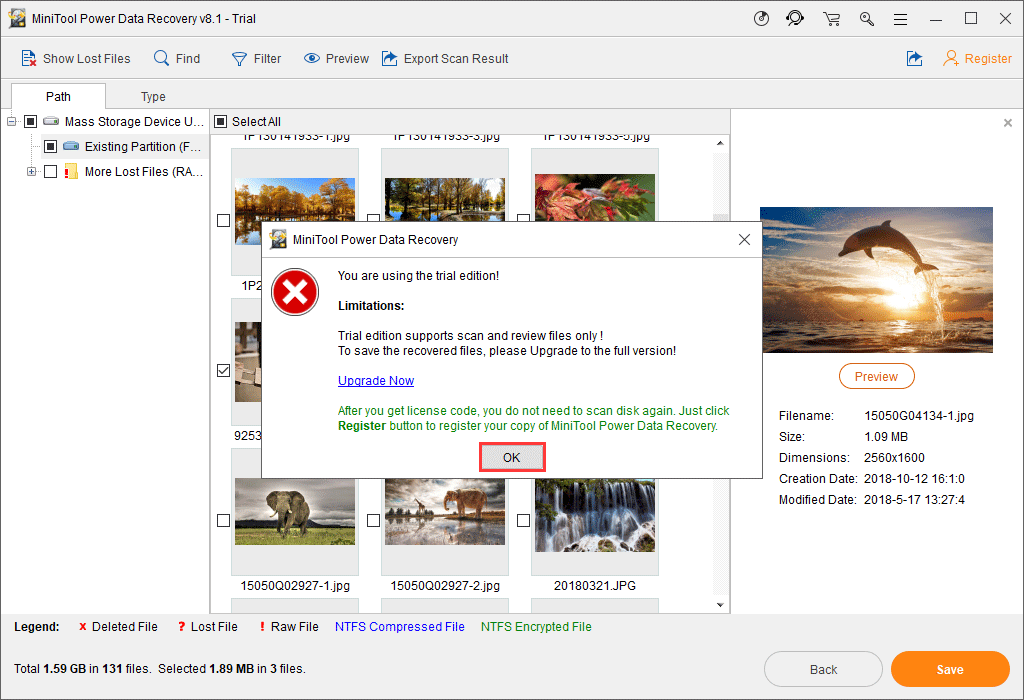This screenshot has width=1024, height=700.
Task: Click the Show Lost Files toolbar icon
Action: click(29, 58)
